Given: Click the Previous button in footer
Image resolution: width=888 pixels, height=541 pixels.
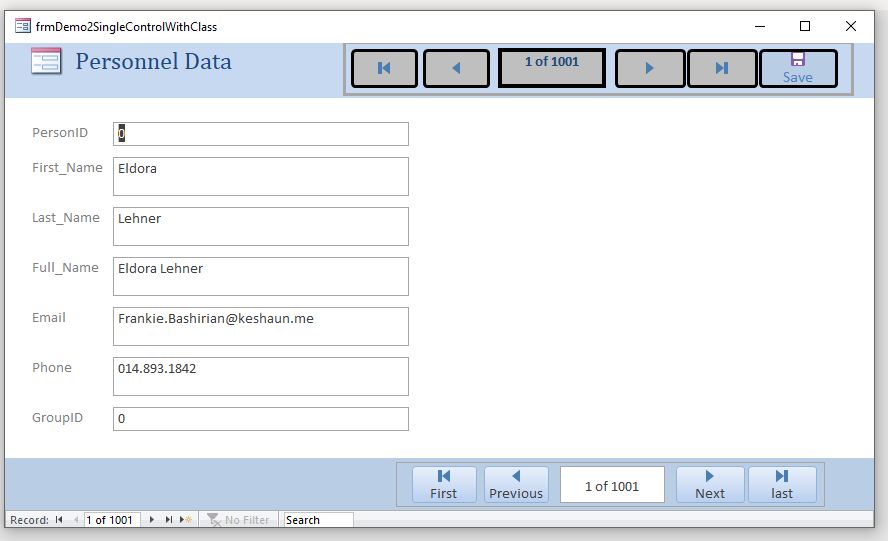Looking at the screenshot, I should [x=516, y=485].
